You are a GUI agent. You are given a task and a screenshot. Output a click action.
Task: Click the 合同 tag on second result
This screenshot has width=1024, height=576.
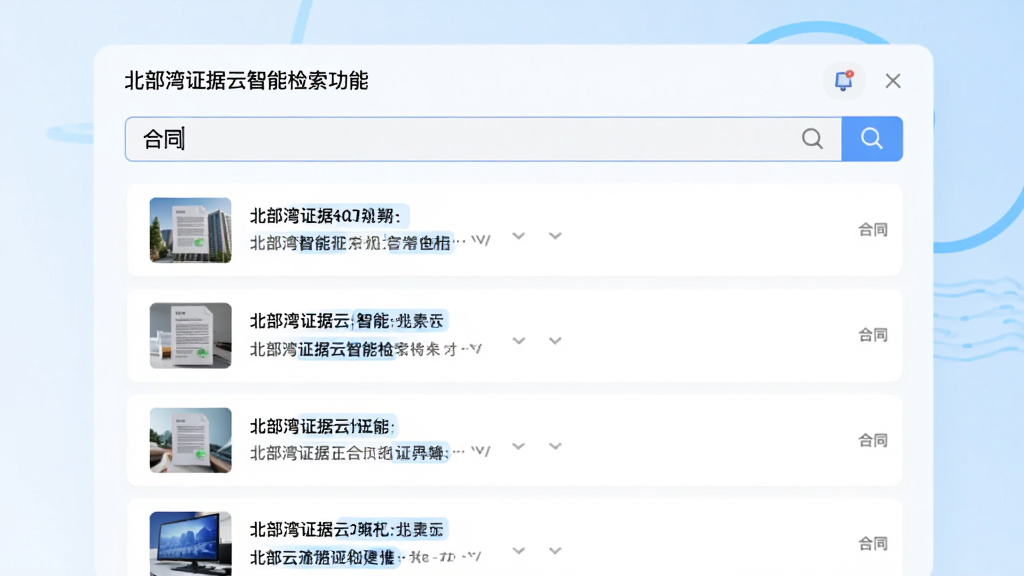pyautogui.click(x=872, y=335)
